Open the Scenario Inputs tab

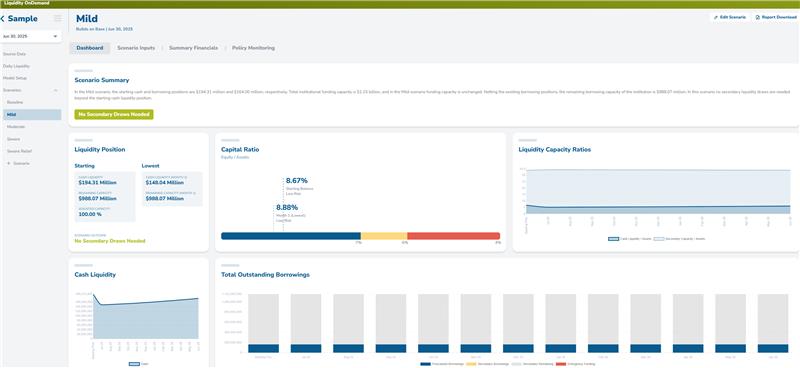136,48
